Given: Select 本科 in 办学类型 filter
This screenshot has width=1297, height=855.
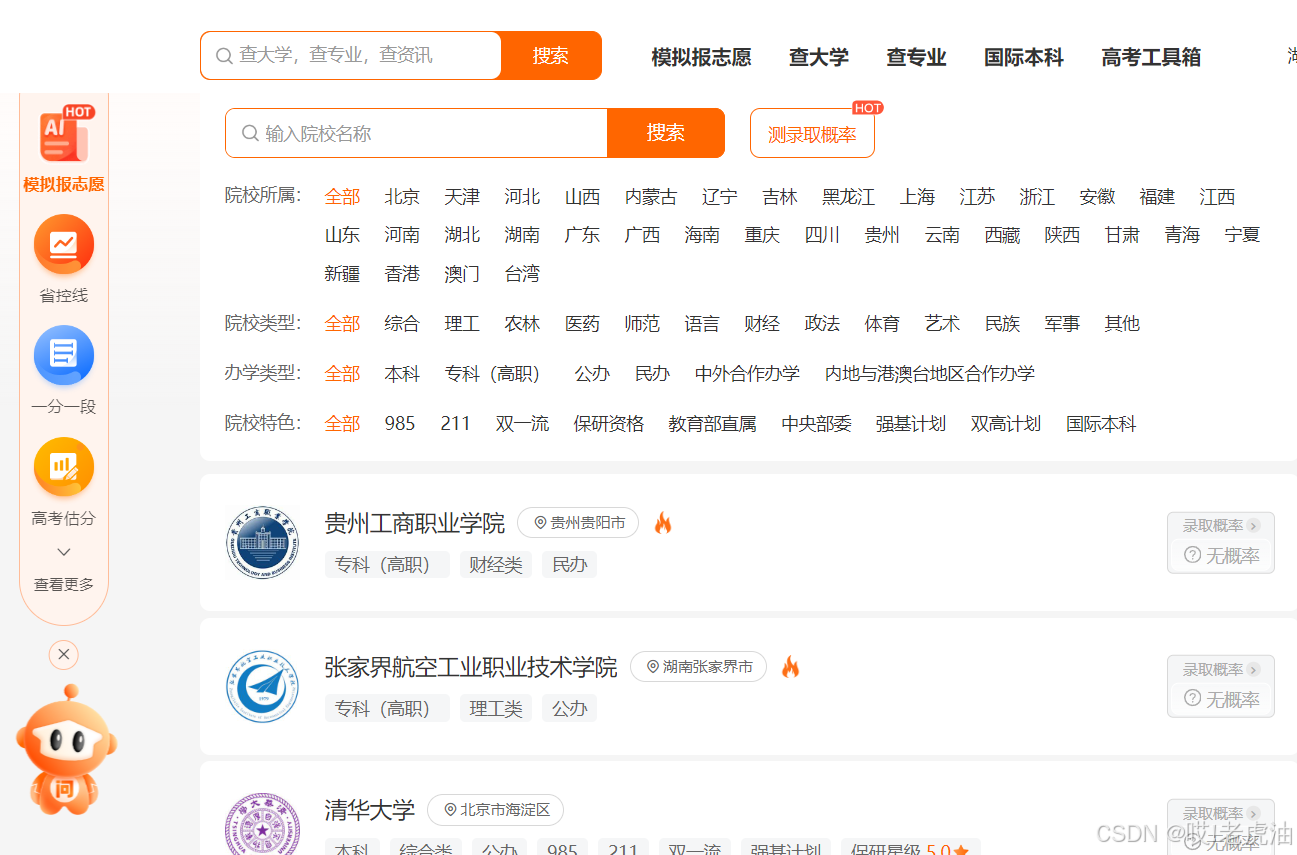Looking at the screenshot, I should (402, 374).
